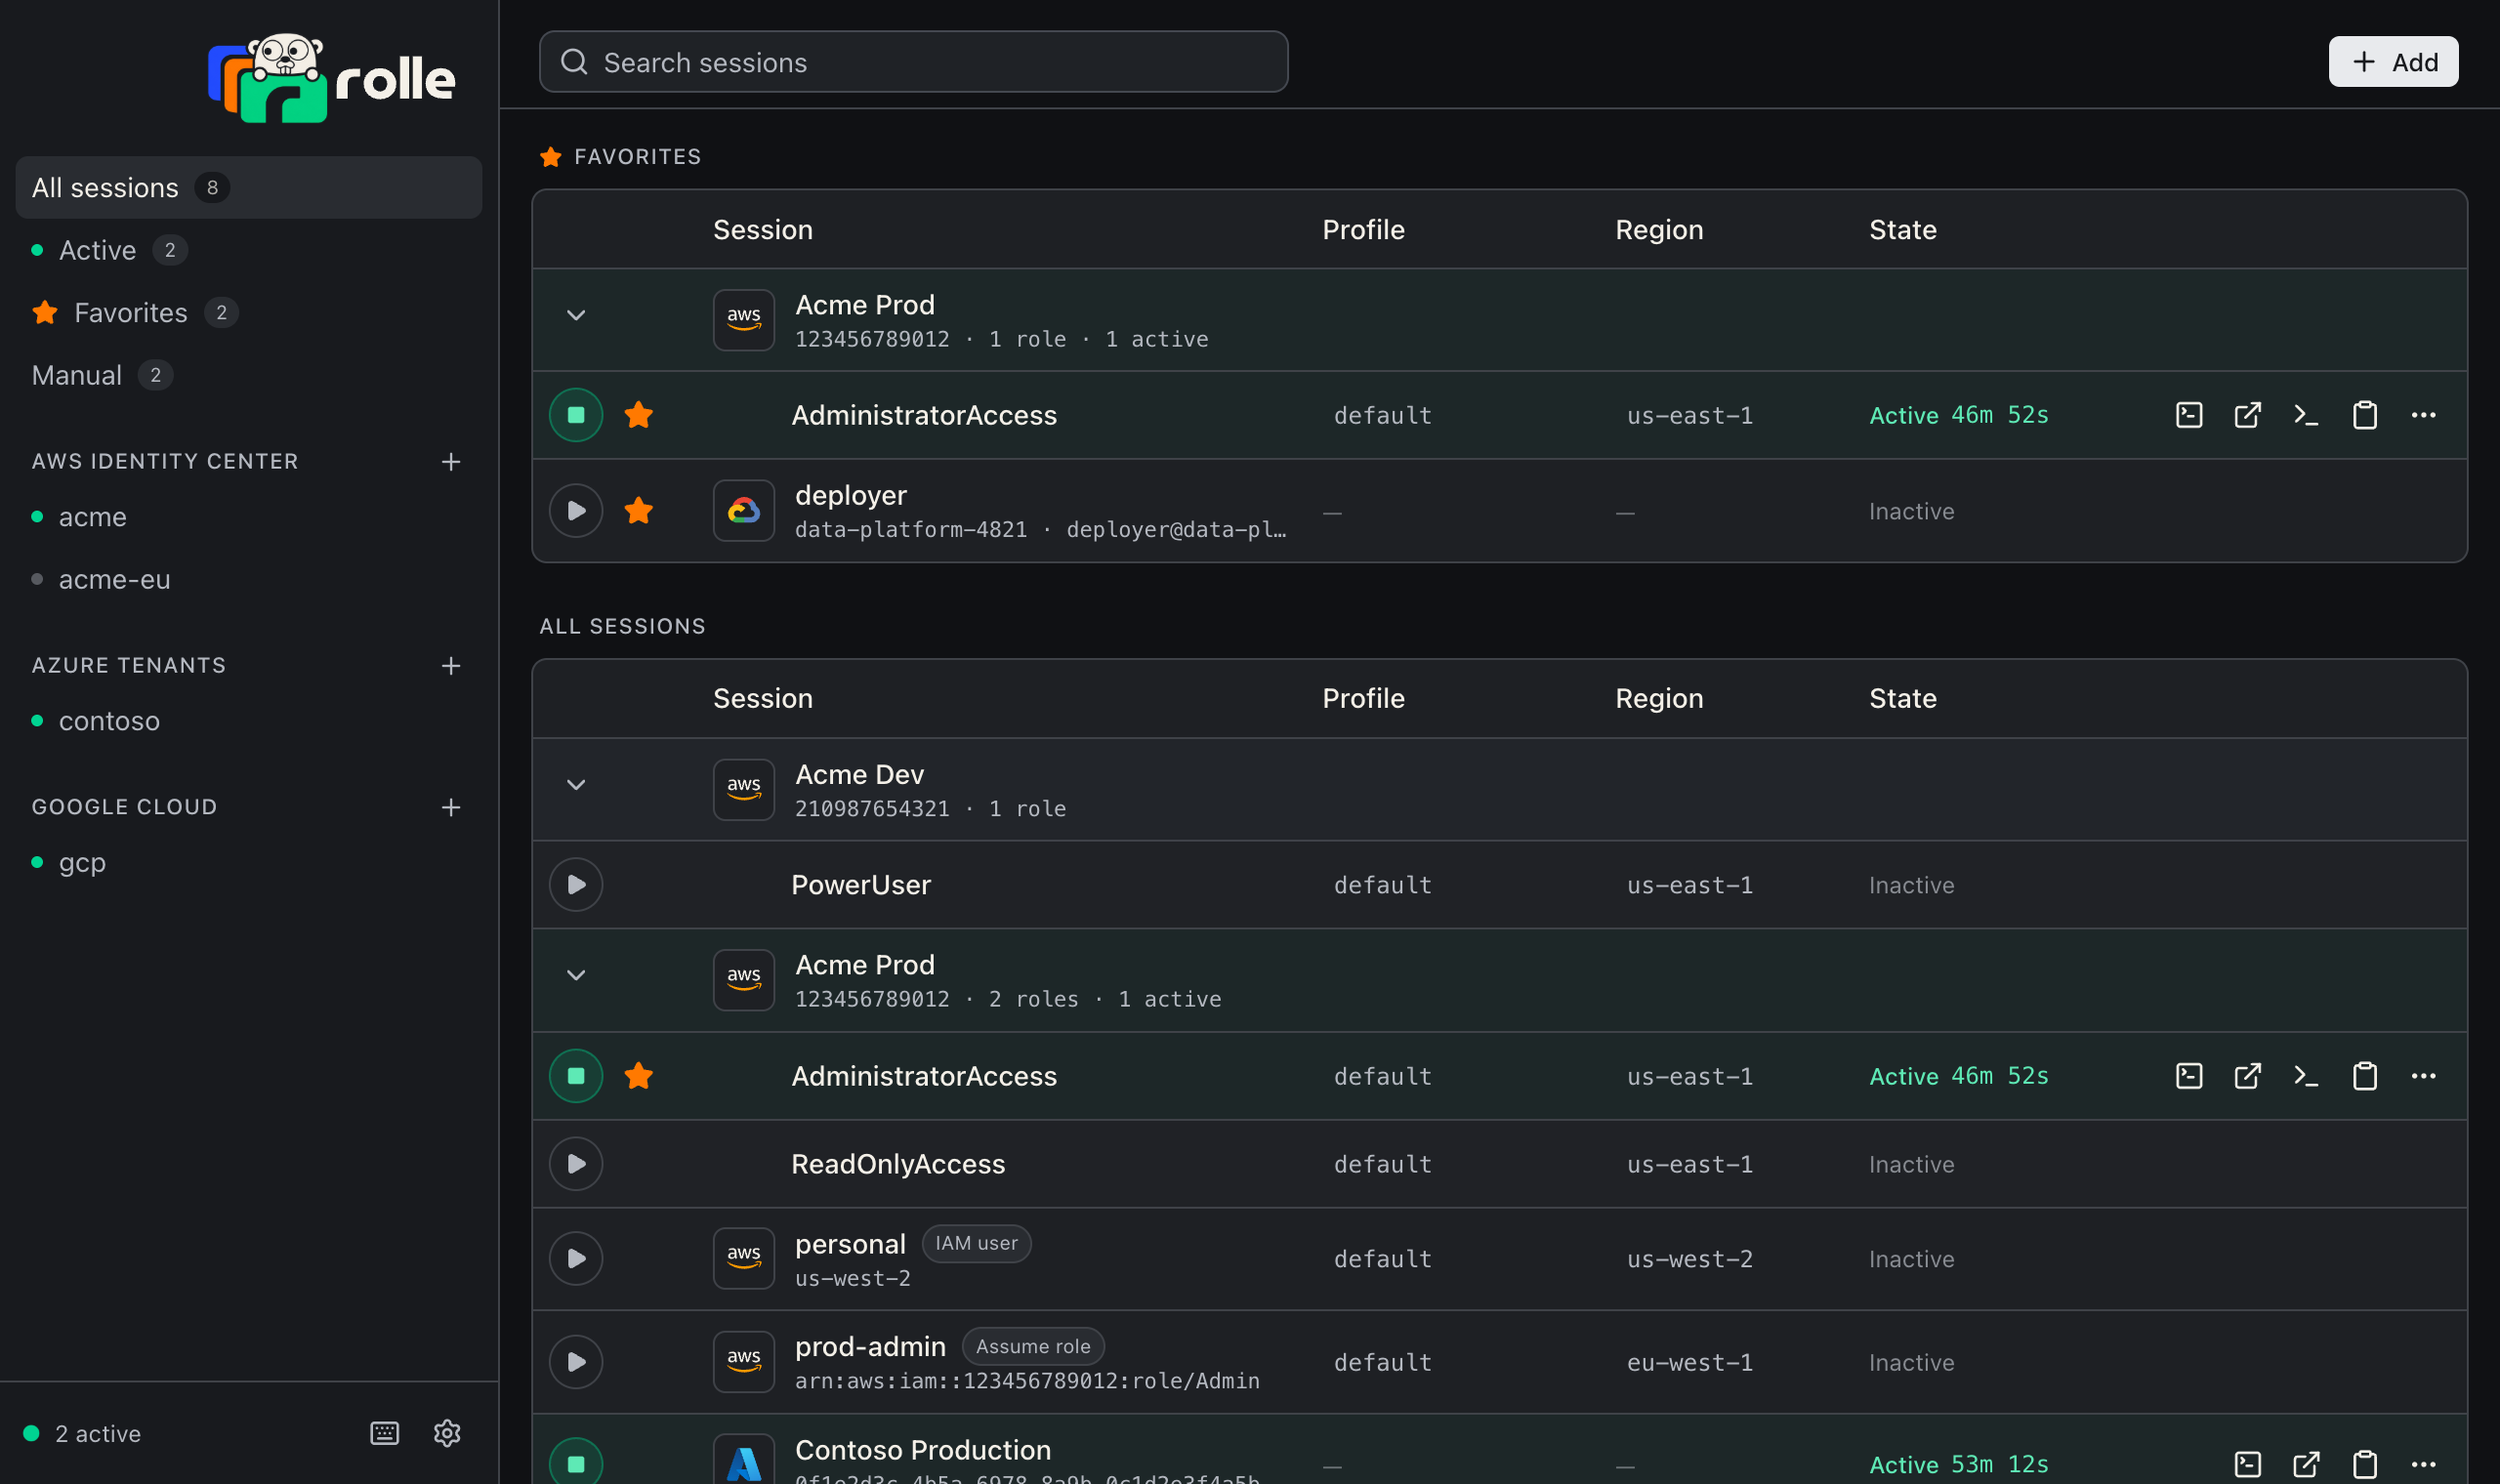Click the IAM user badge on personal

click(x=976, y=1243)
